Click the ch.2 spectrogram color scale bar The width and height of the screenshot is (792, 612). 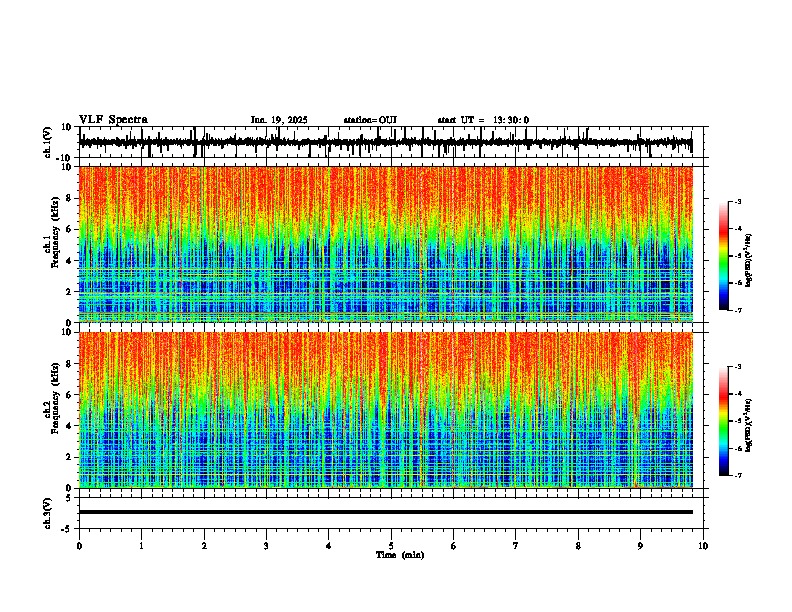pos(724,421)
